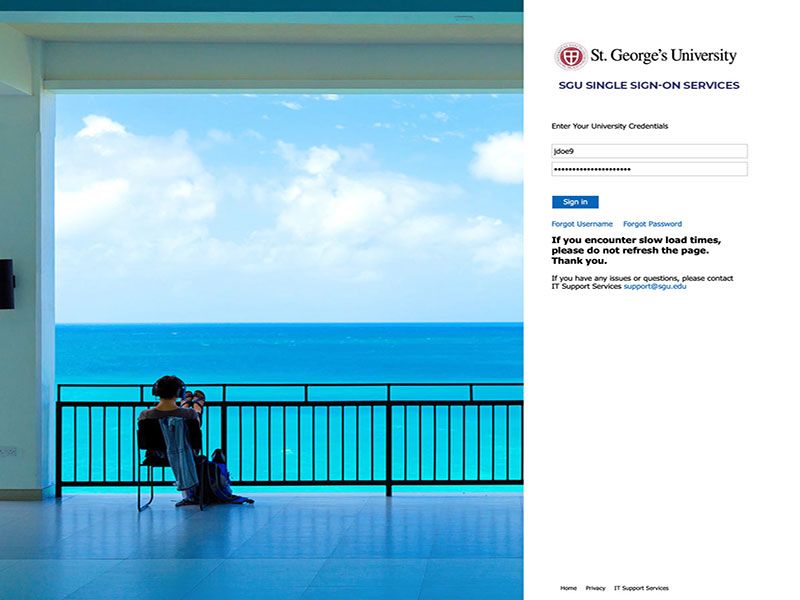This screenshot has height=600, width=800.
Task: Open the Home footer link
Action: [x=570, y=588]
